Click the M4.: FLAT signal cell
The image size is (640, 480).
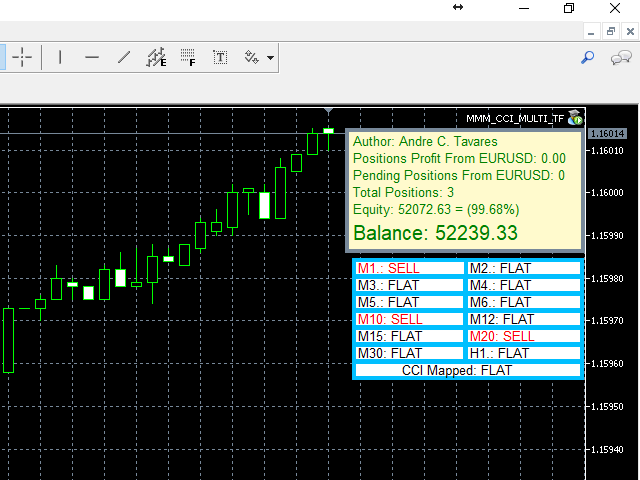click(x=524, y=285)
